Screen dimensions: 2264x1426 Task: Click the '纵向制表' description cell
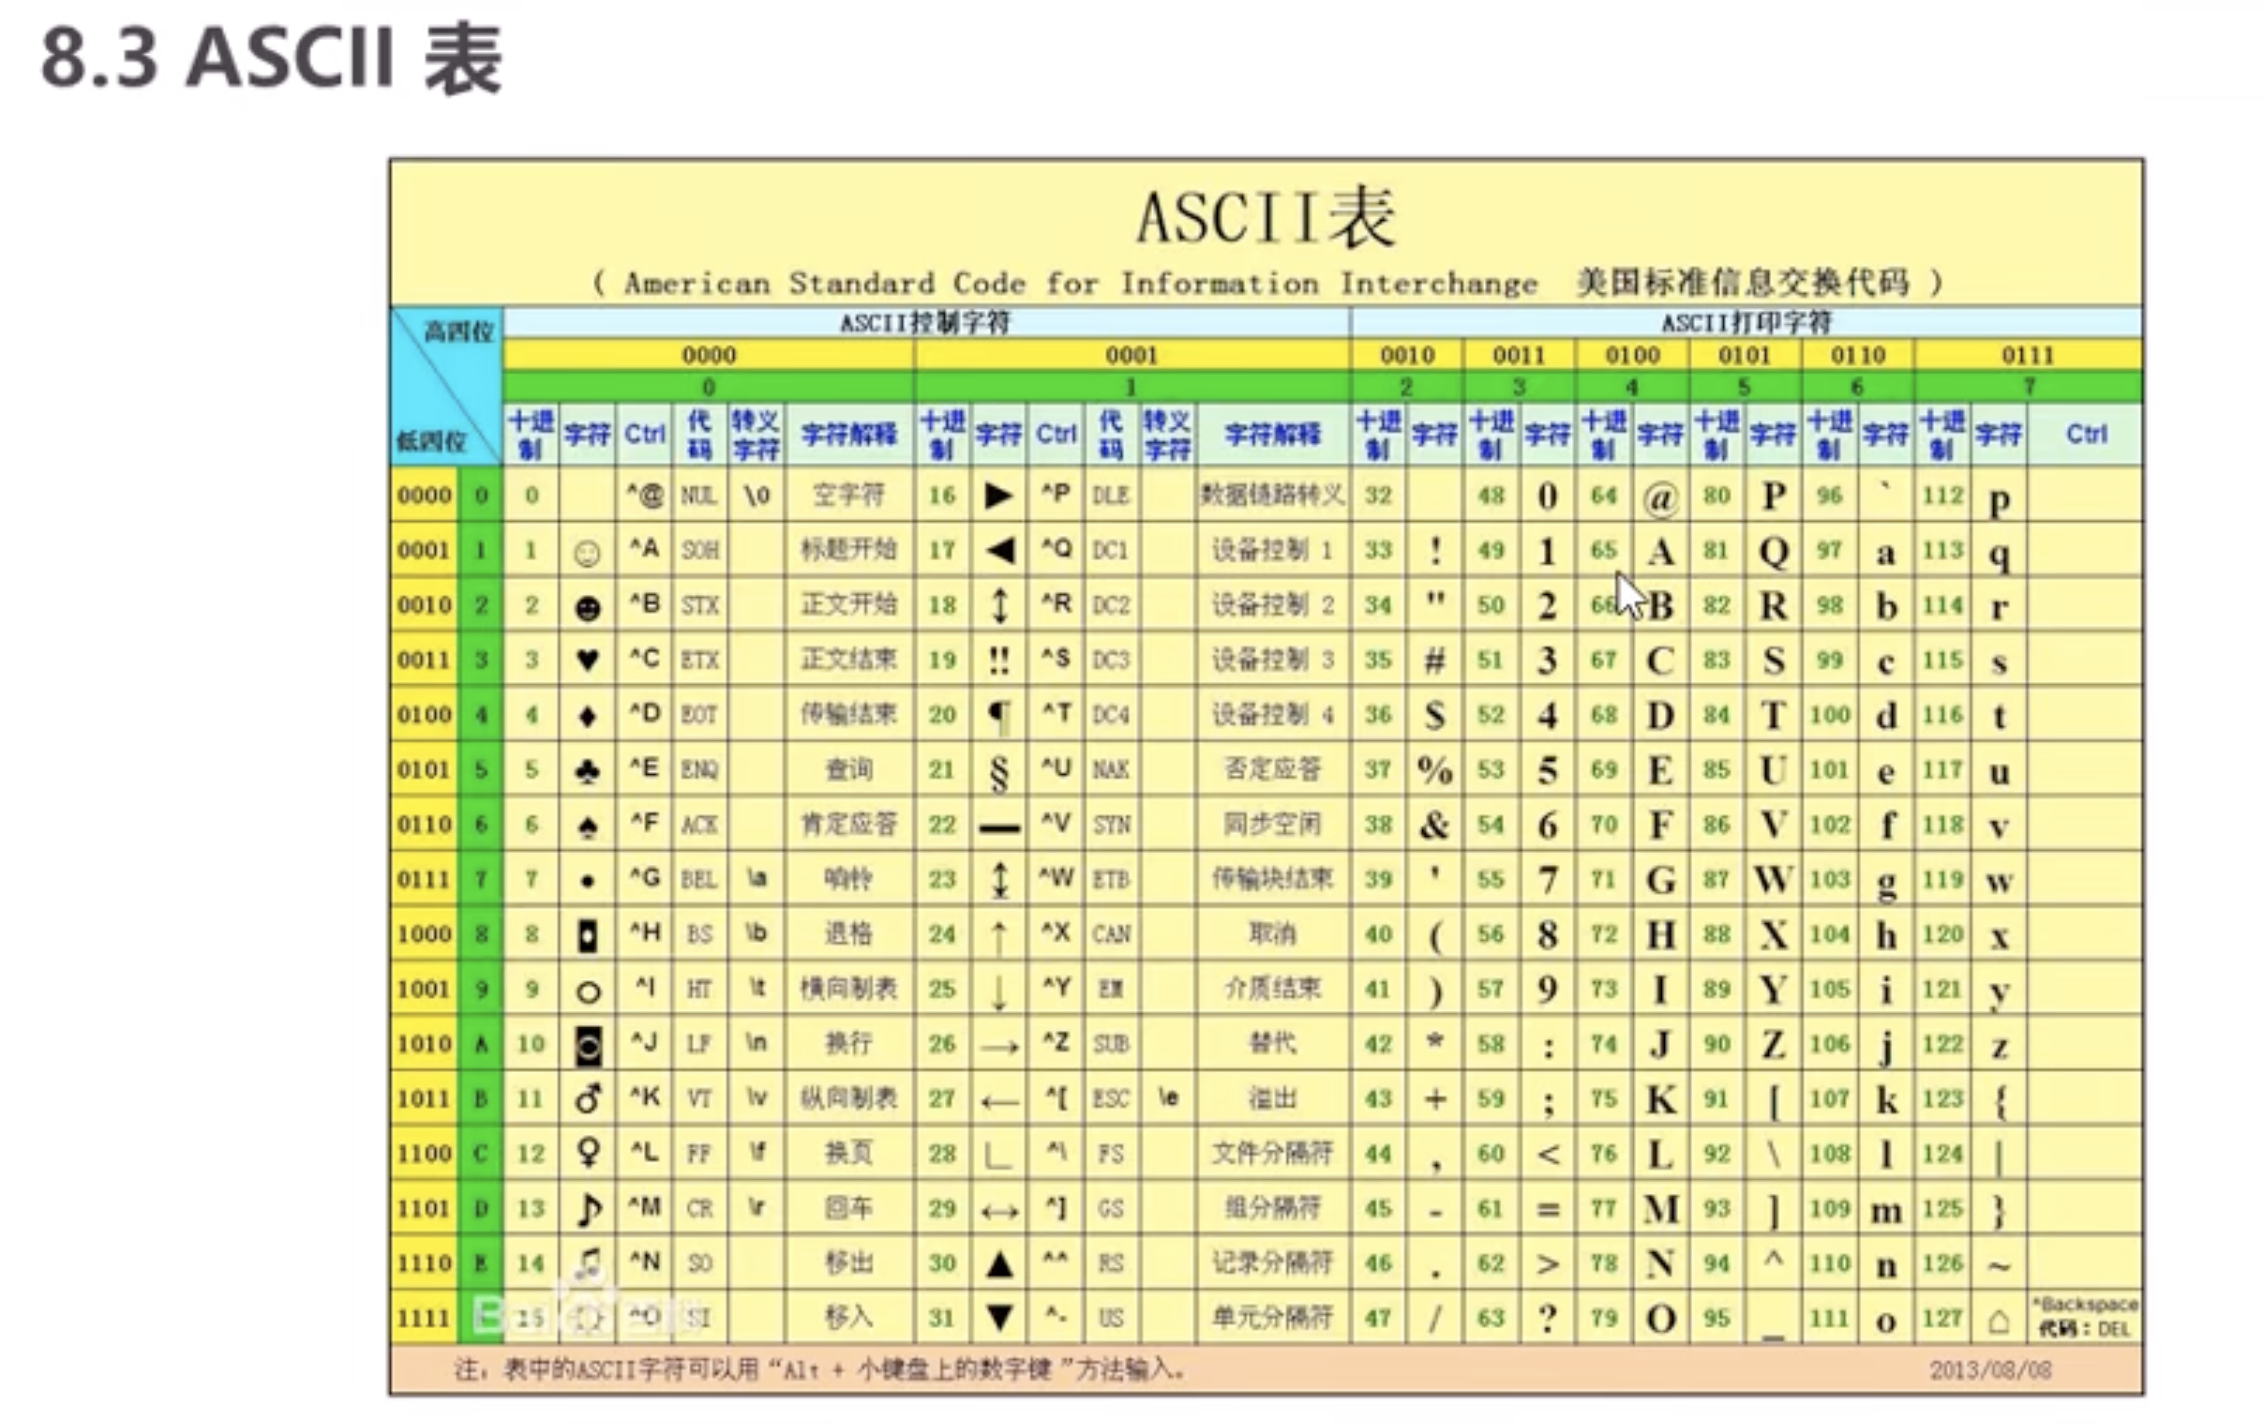848,1099
